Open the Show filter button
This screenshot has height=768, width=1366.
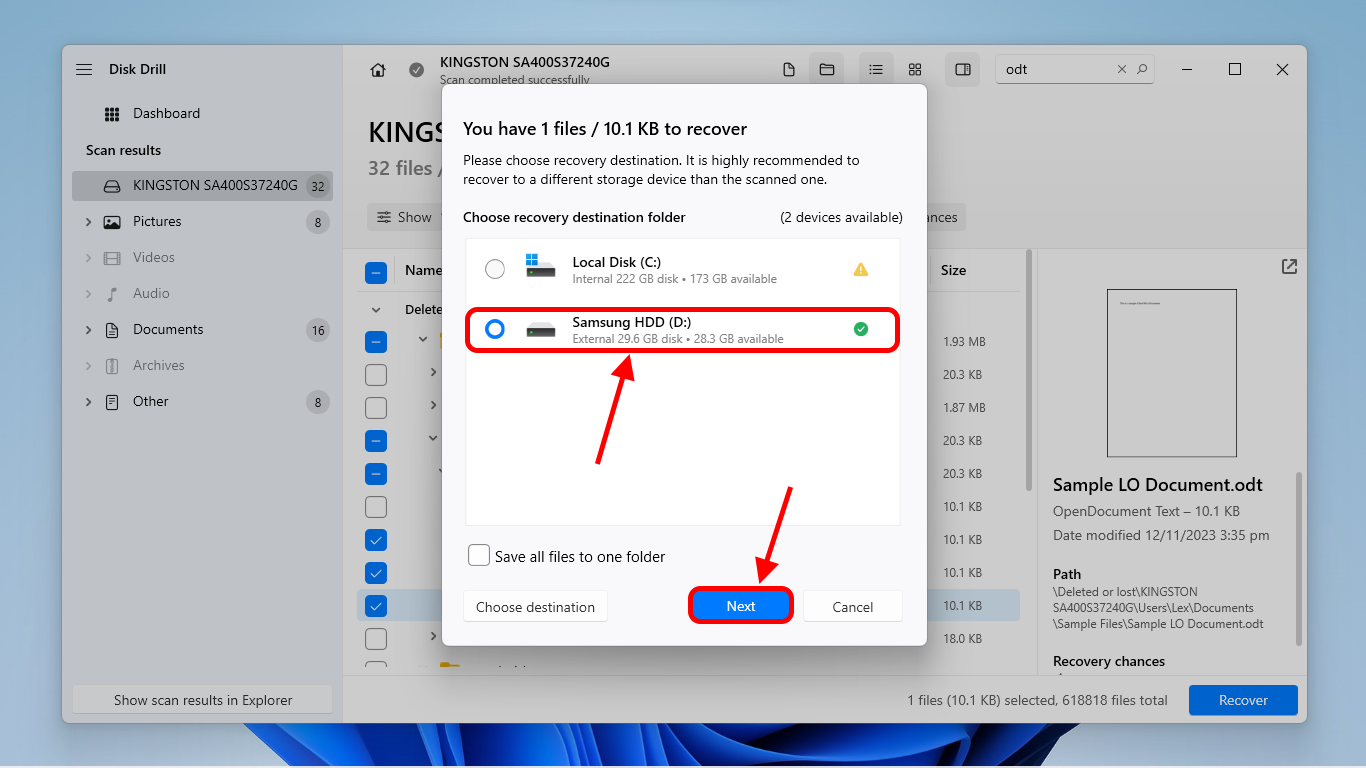click(405, 217)
